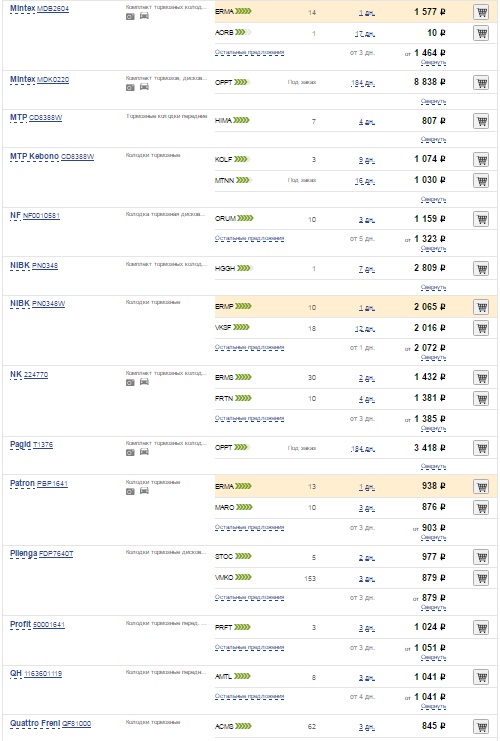The width and height of the screenshot is (500, 741).
Task: Open car applicability icon for NK 224770
Action: coord(144,382)
